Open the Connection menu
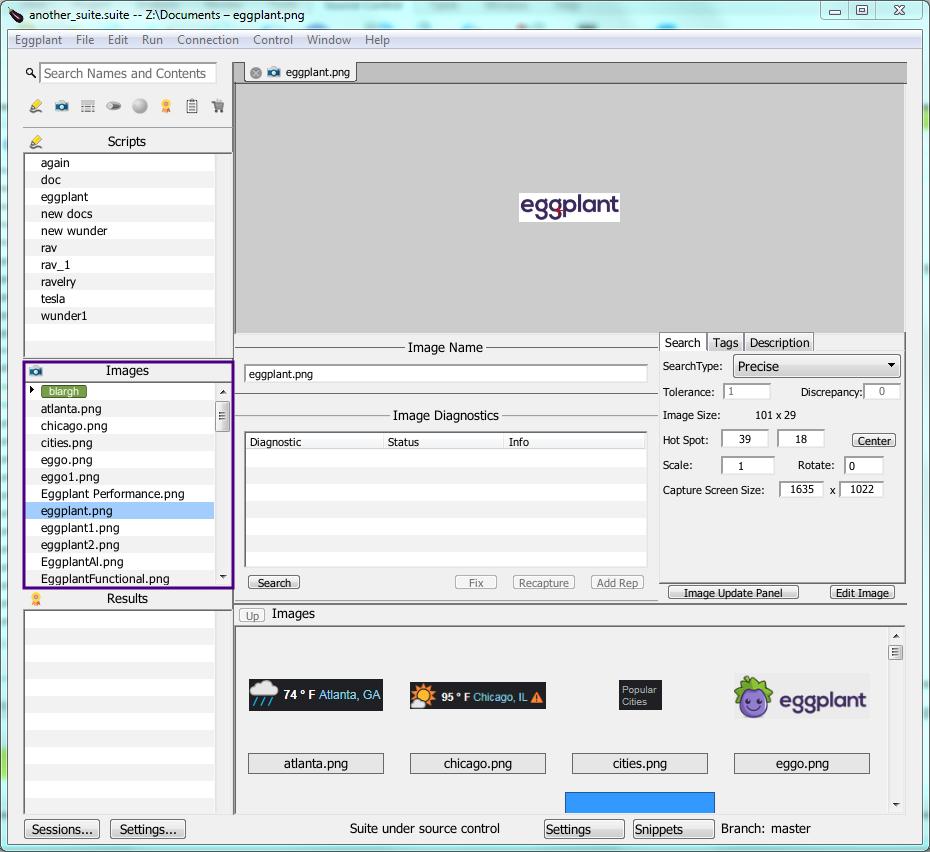 tap(208, 40)
